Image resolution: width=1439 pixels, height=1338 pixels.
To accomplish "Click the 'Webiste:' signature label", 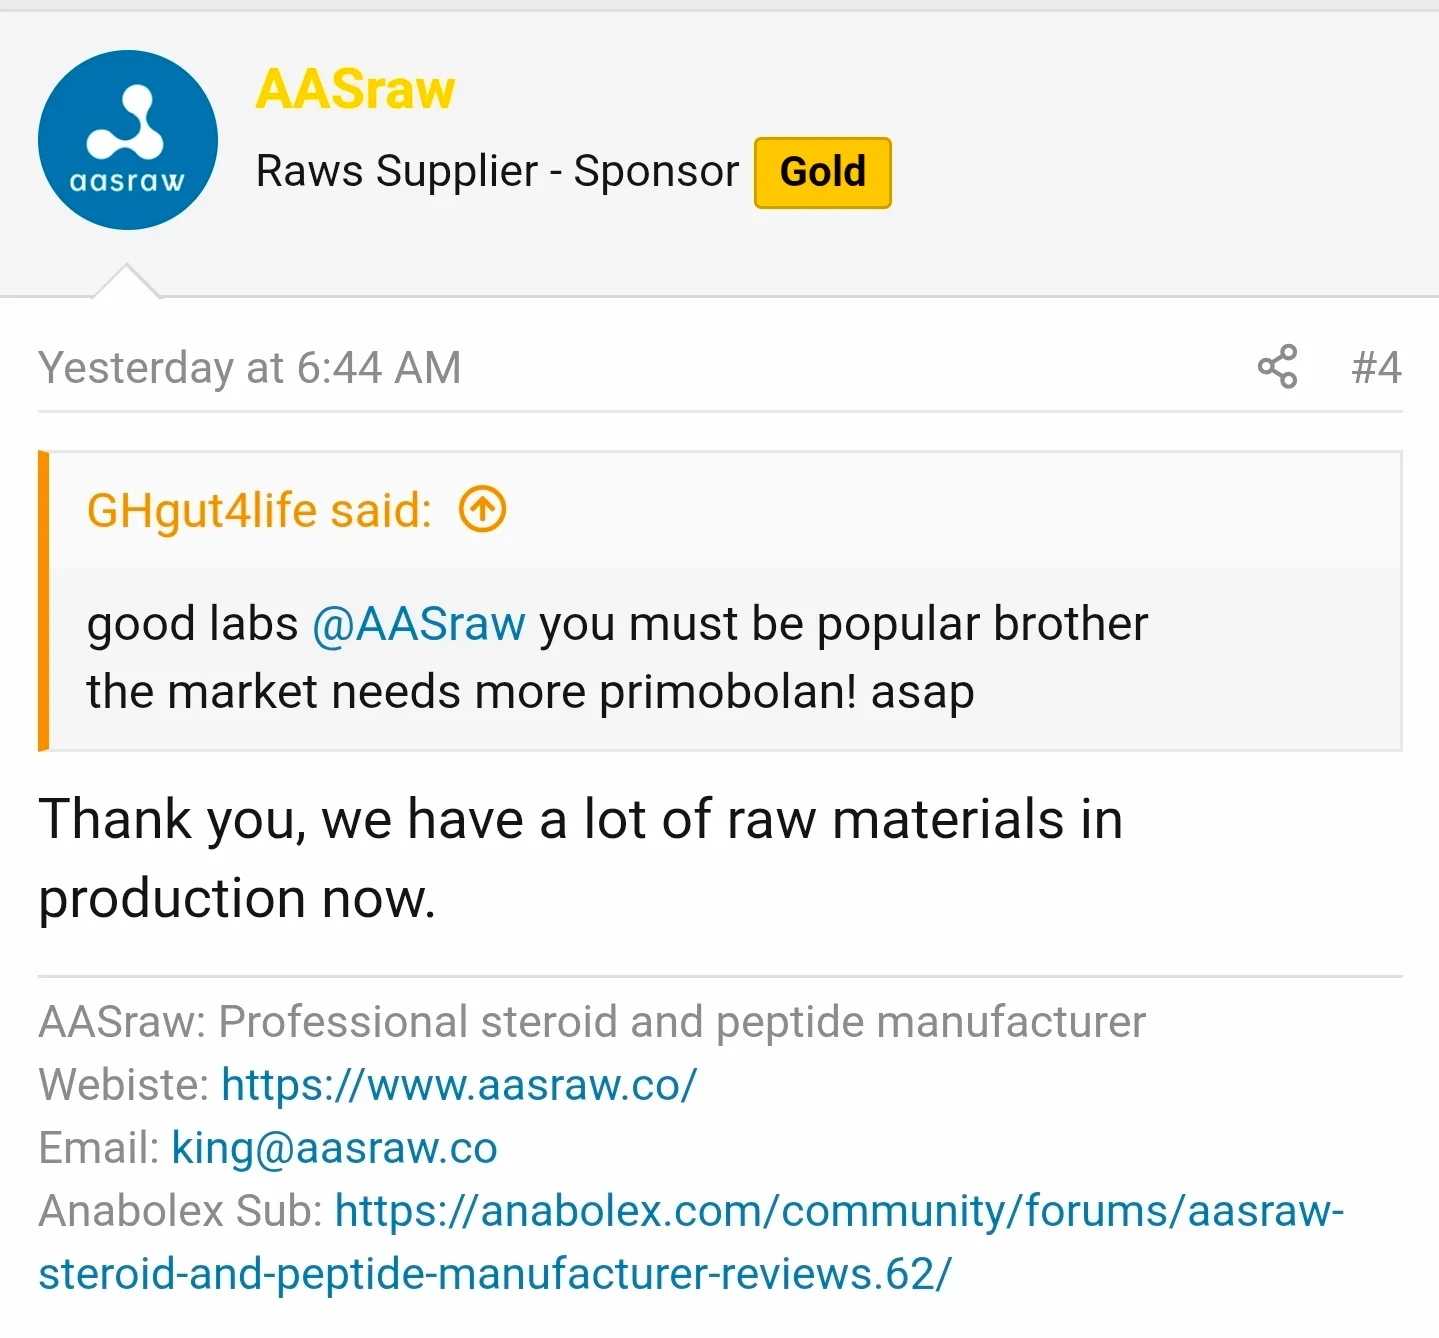I will (x=123, y=1085).
